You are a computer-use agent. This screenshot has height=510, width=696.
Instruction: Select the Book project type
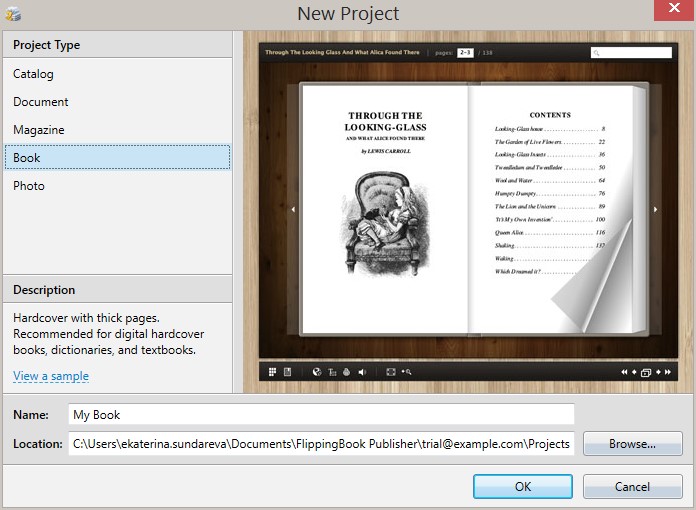[118, 157]
